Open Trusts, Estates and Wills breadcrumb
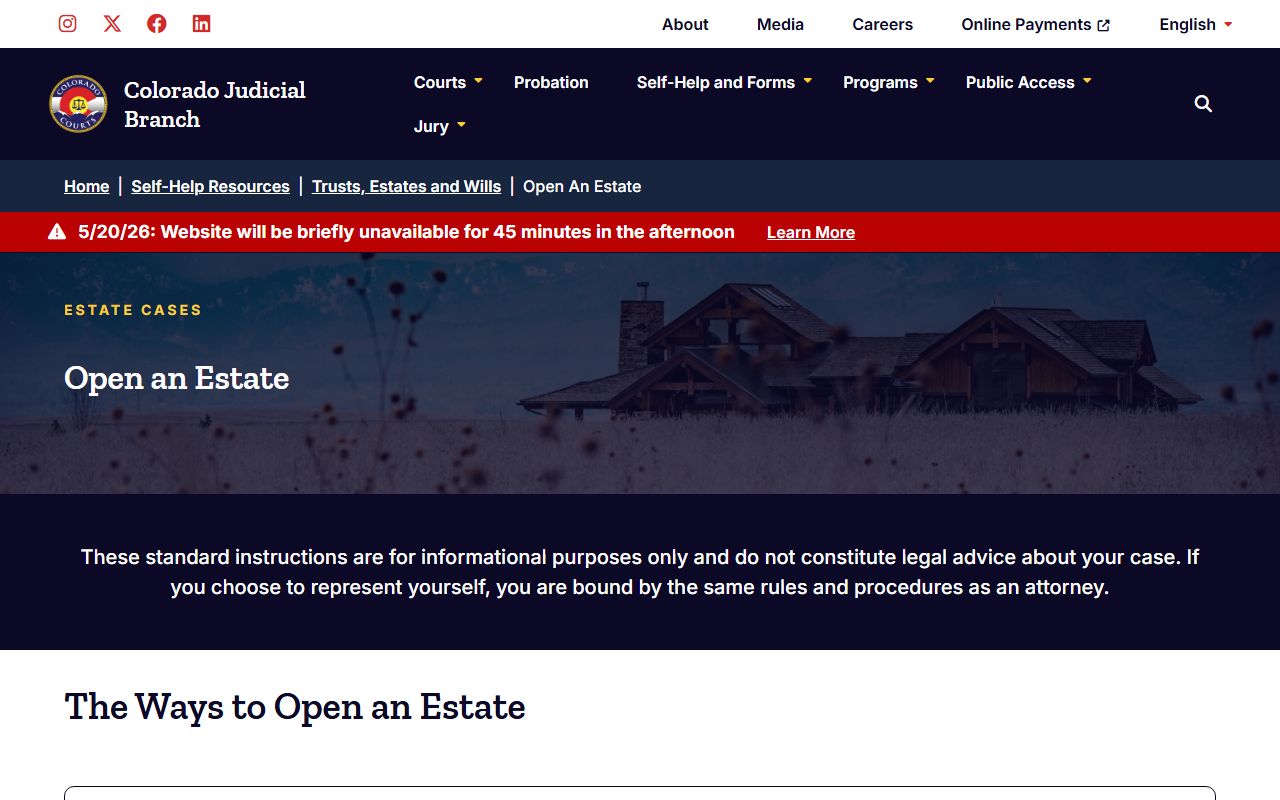Viewport: 1280px width, 800px height. coord(406,186)
